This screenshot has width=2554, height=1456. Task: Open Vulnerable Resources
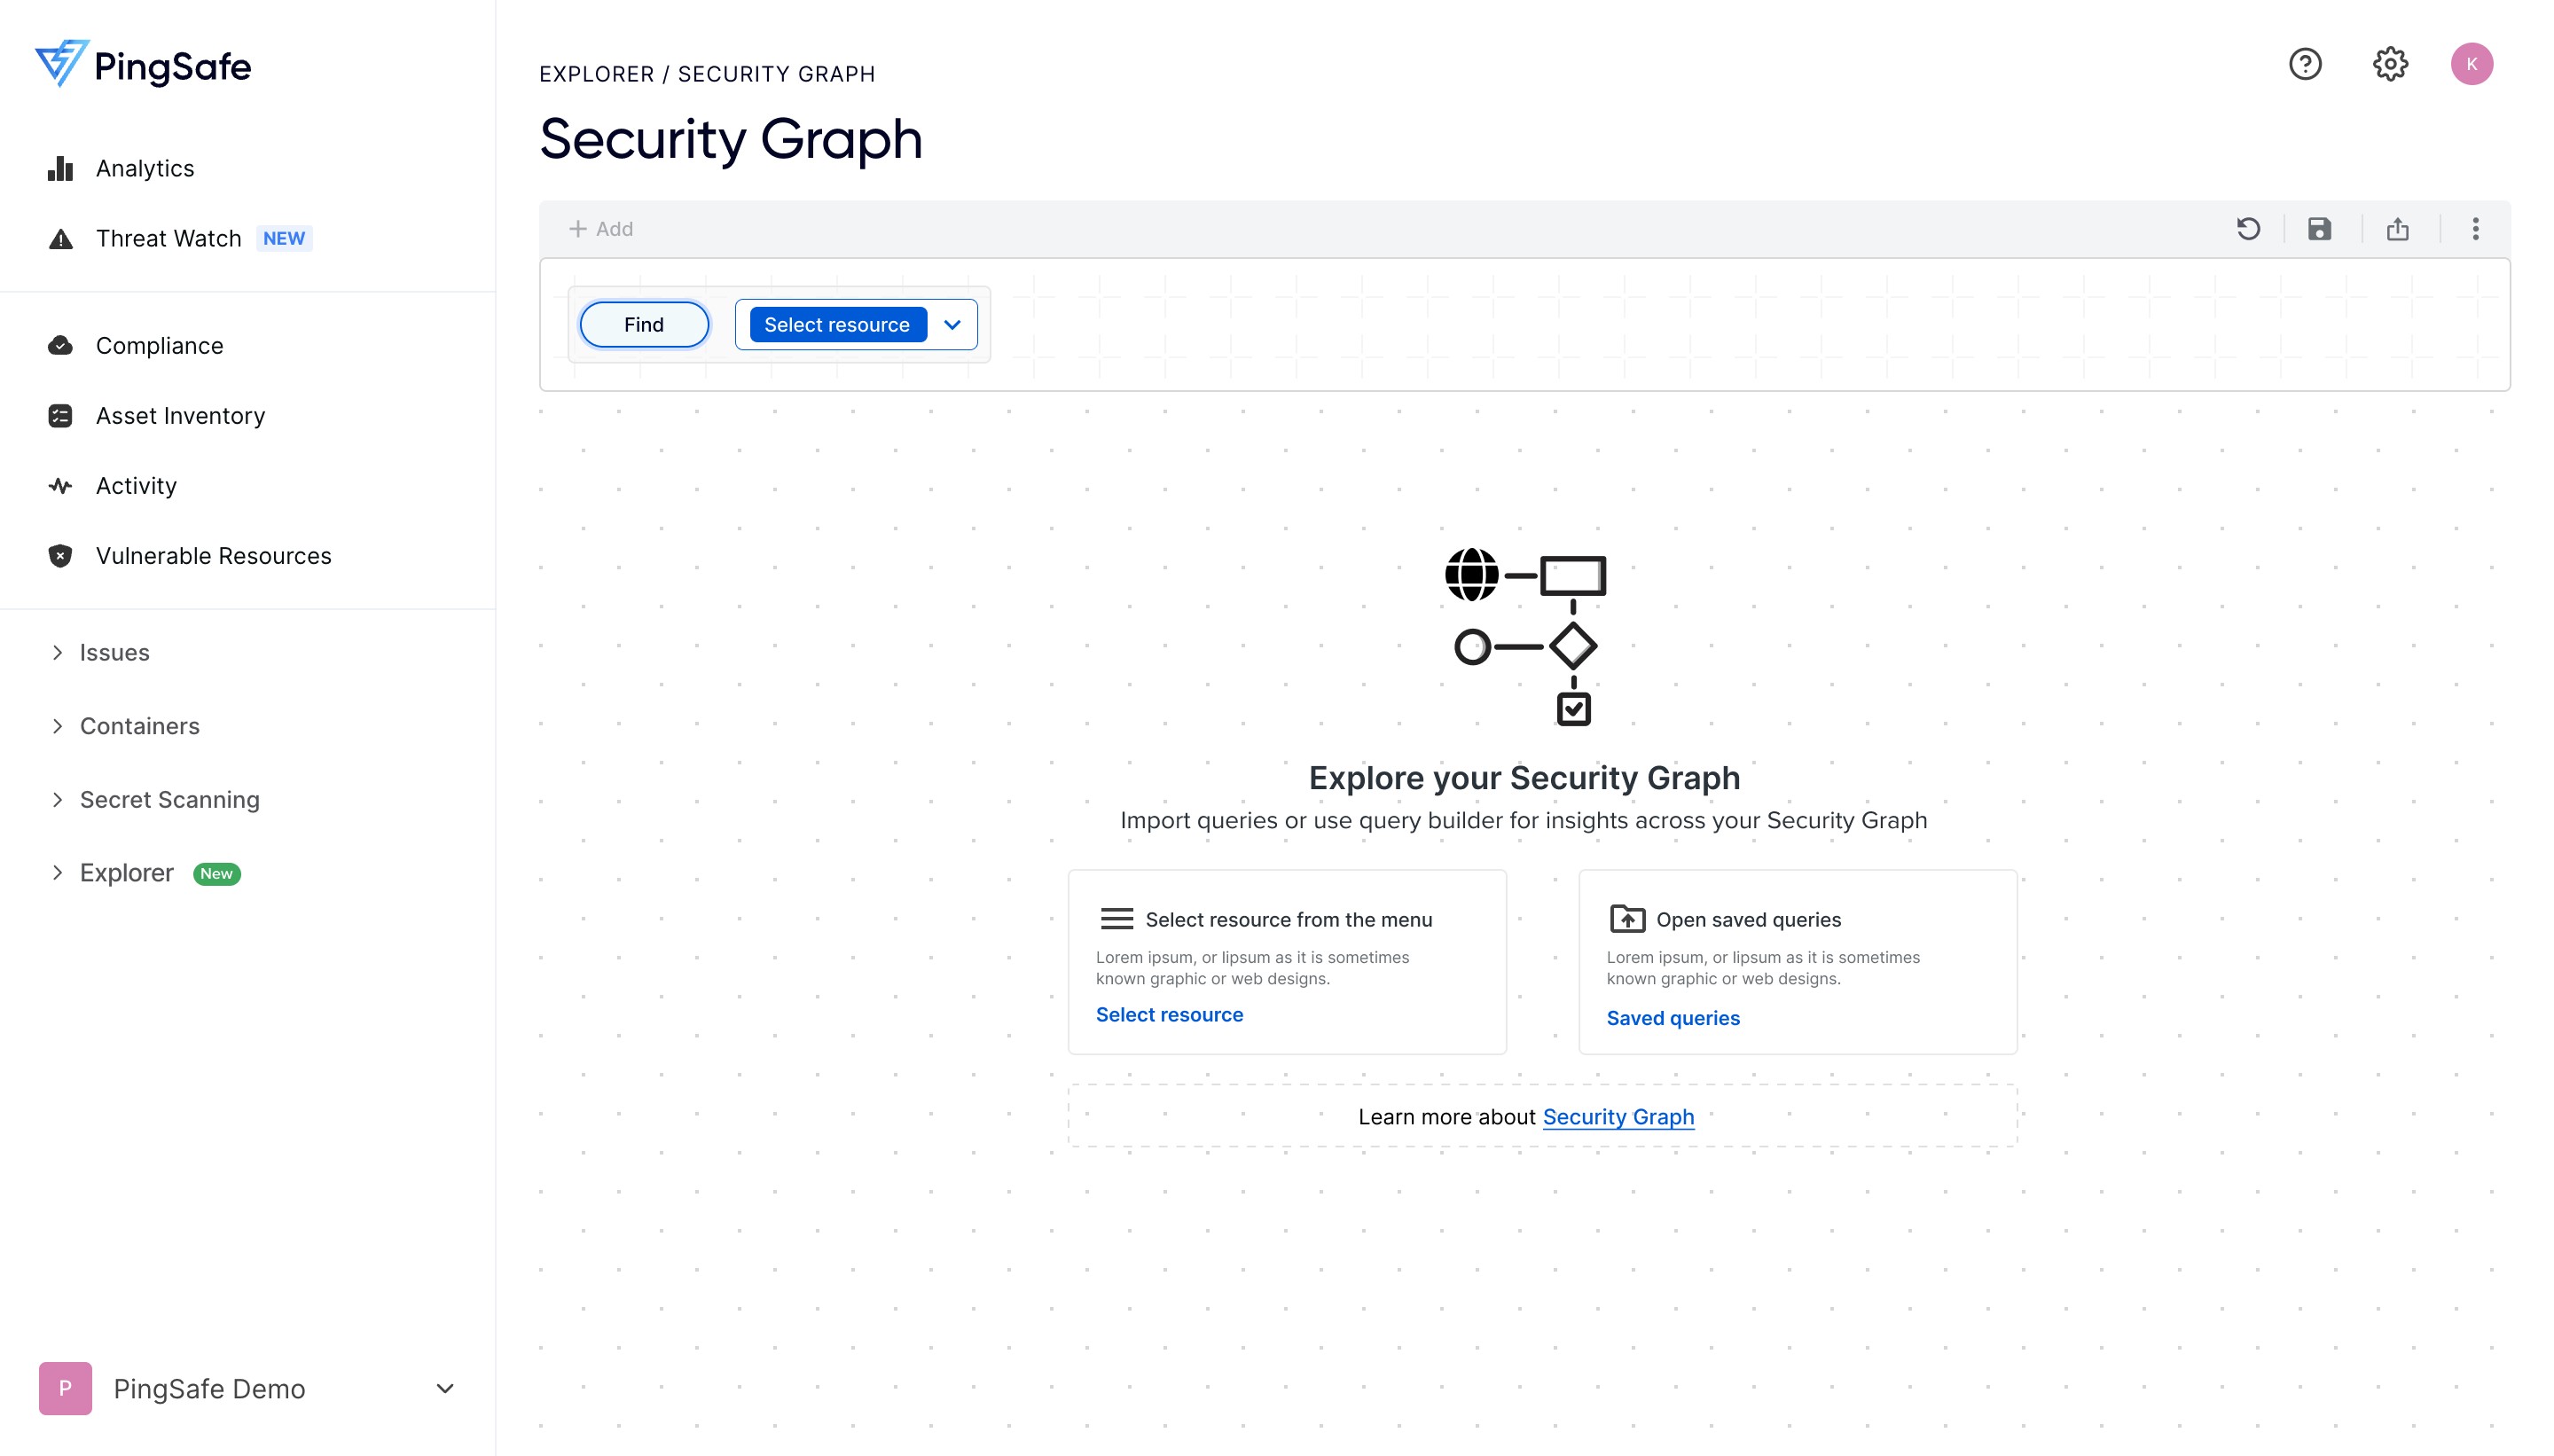pos(214,555)
